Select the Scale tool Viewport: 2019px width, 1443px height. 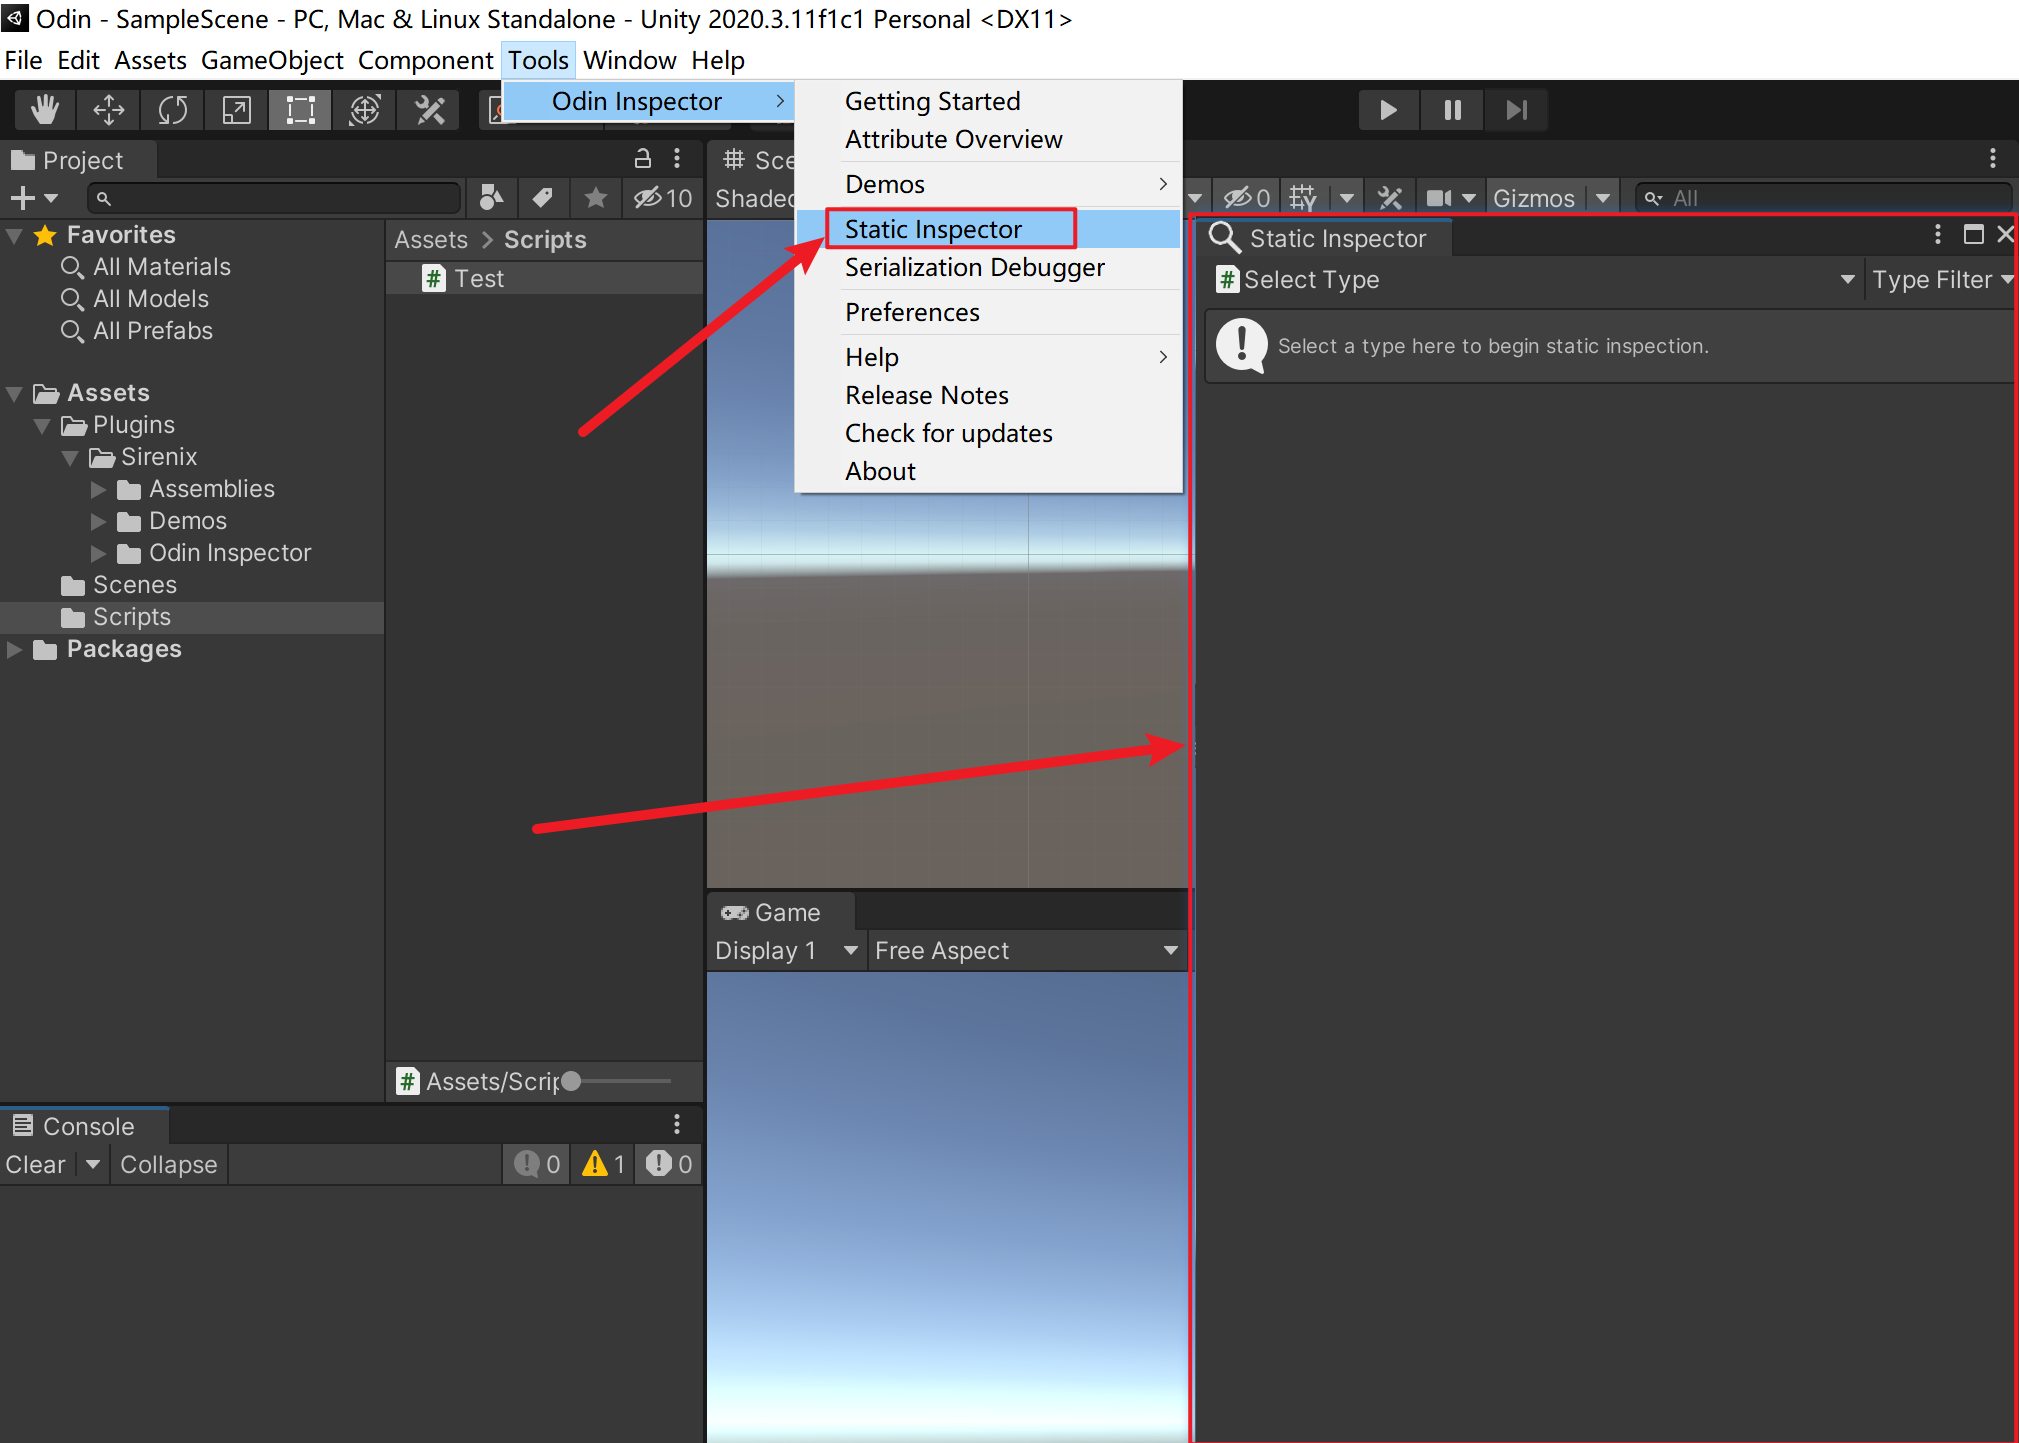(236, 109)
